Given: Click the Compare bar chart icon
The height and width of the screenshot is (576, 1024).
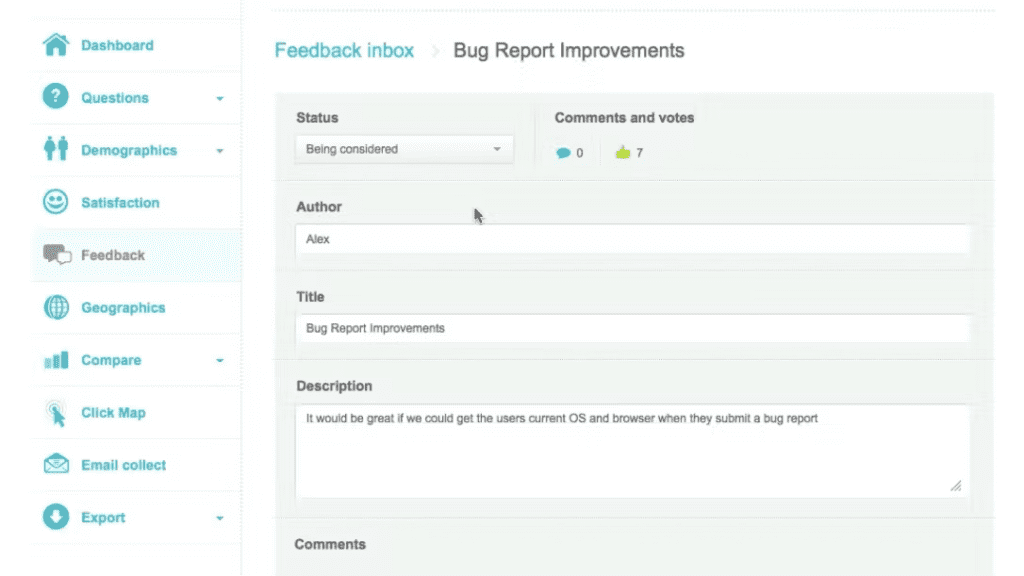Looking at the screenshot, I should pyautogui.click(x=56, y=360).
